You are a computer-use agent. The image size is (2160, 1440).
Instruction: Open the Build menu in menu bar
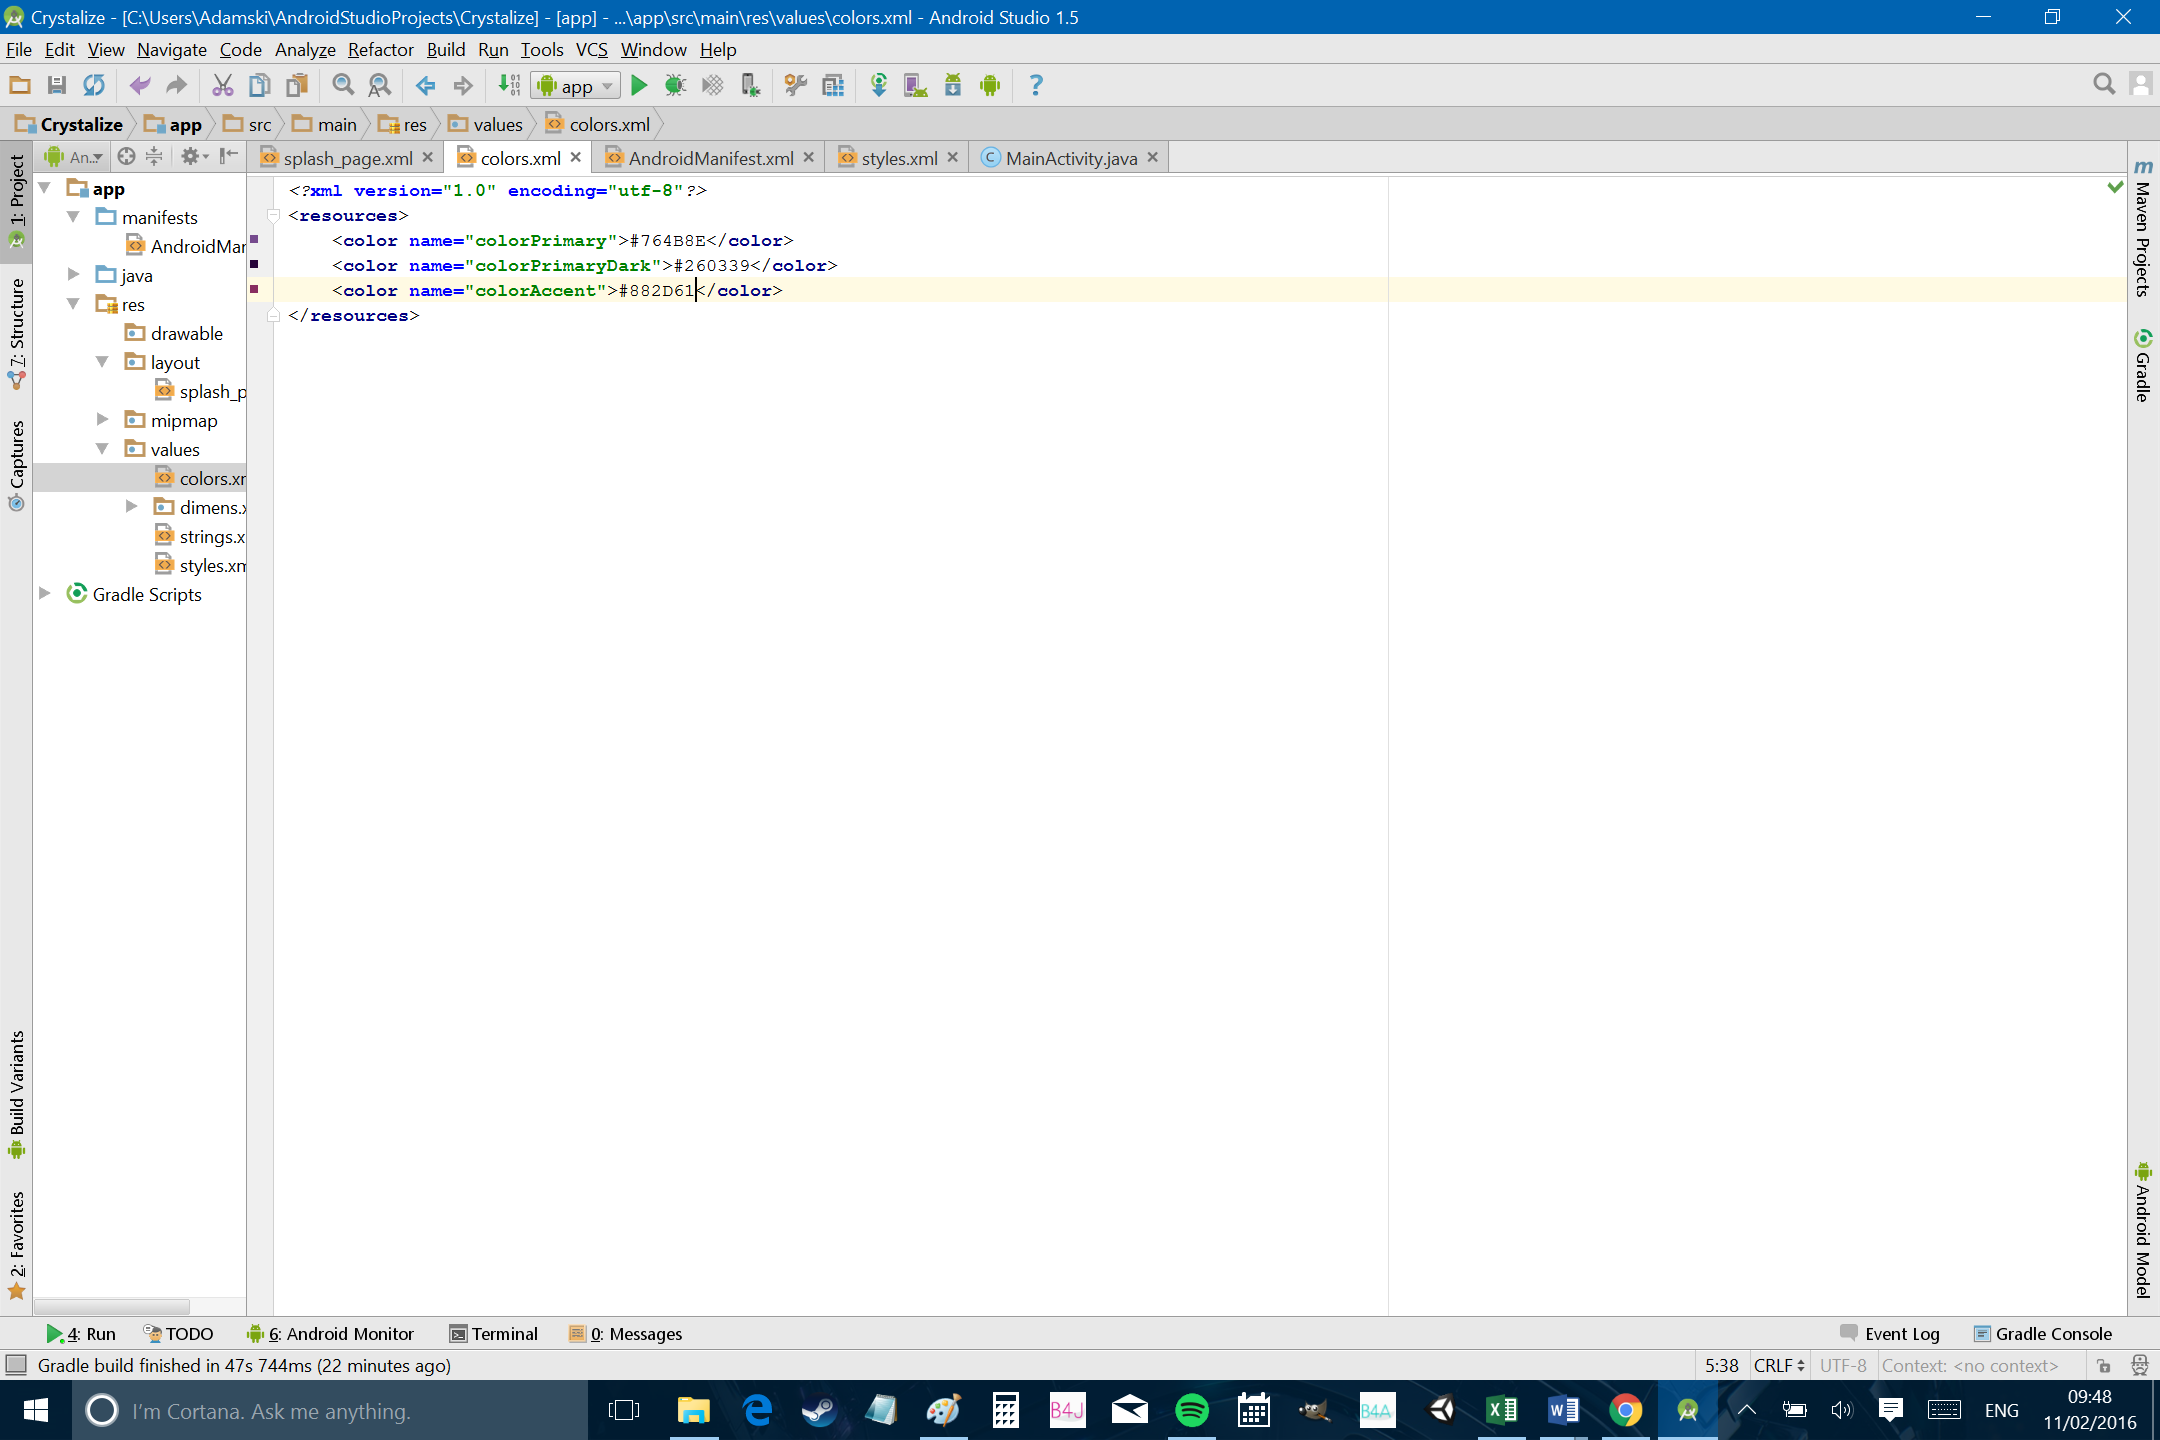pyautogui.click(x=444, y=50)
